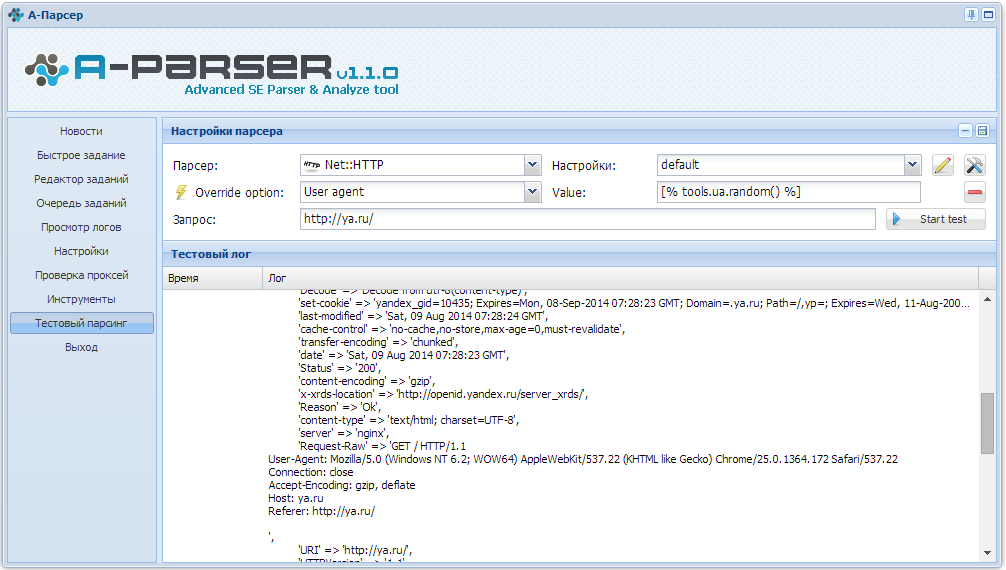Open the Настройки preset dropdown arrow

point(913,165)
